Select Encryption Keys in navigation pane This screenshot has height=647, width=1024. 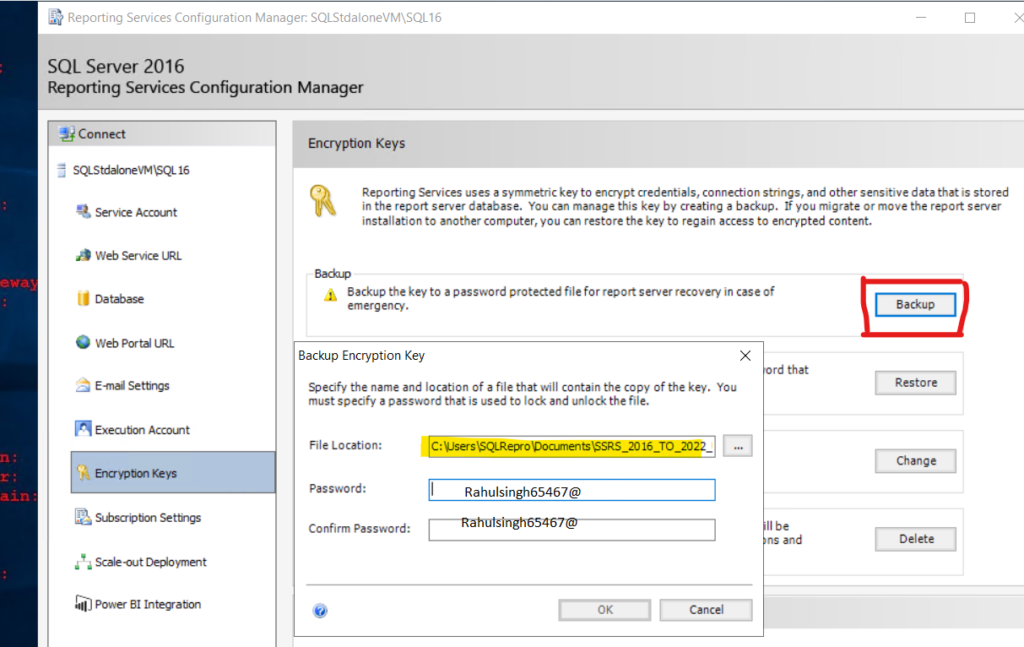tap(172, 472)
